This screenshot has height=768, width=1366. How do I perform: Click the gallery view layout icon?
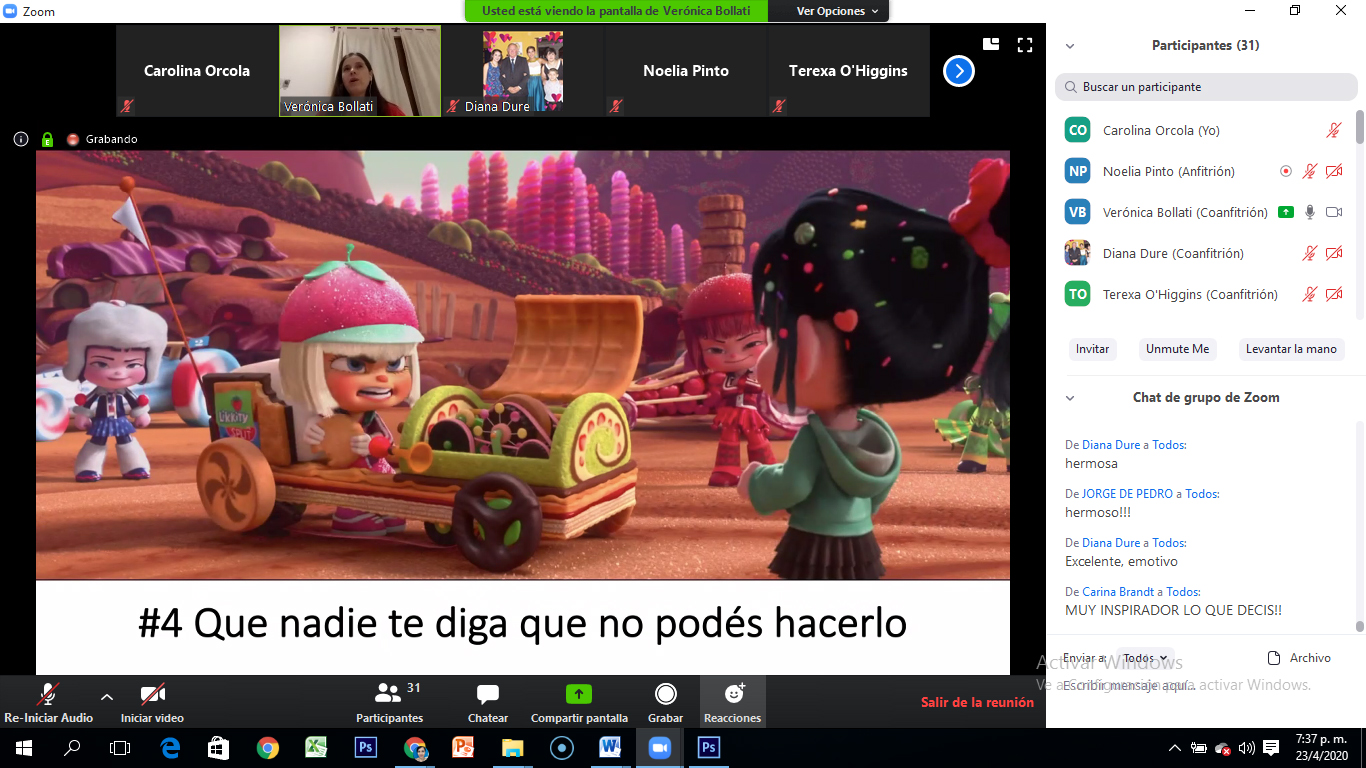[991, 44]
